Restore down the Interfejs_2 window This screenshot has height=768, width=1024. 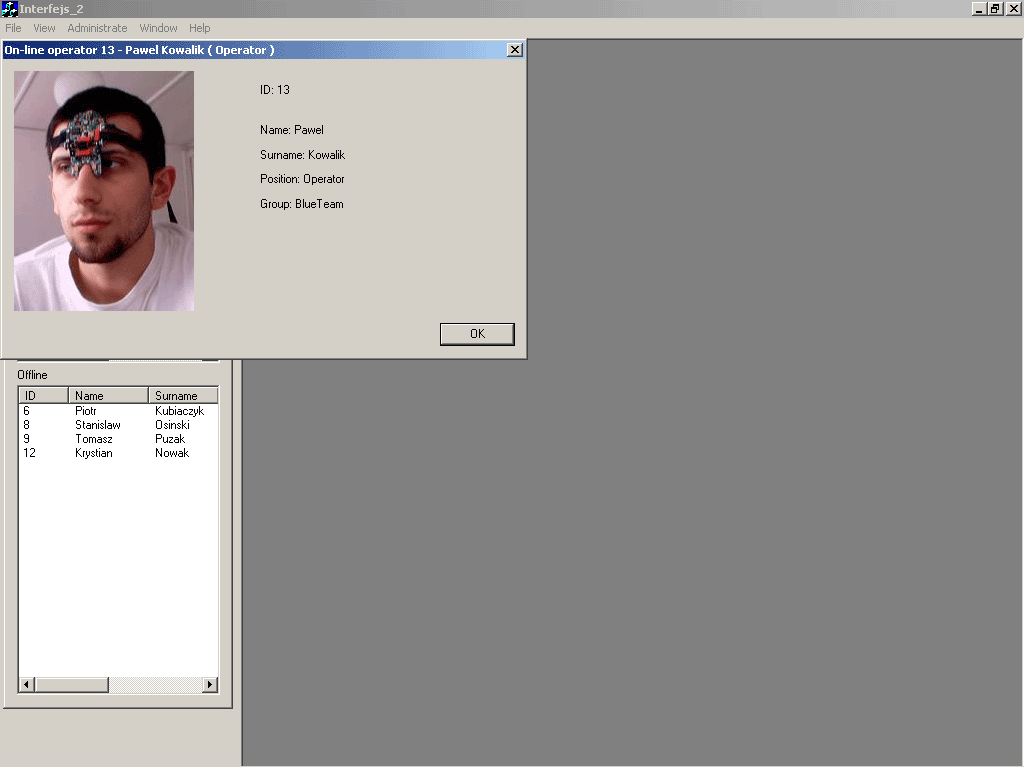[995, 8]
